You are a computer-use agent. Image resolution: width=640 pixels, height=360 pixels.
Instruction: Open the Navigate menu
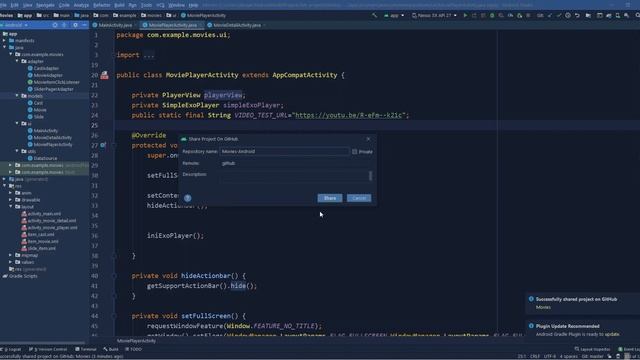[x=45, y=5]
